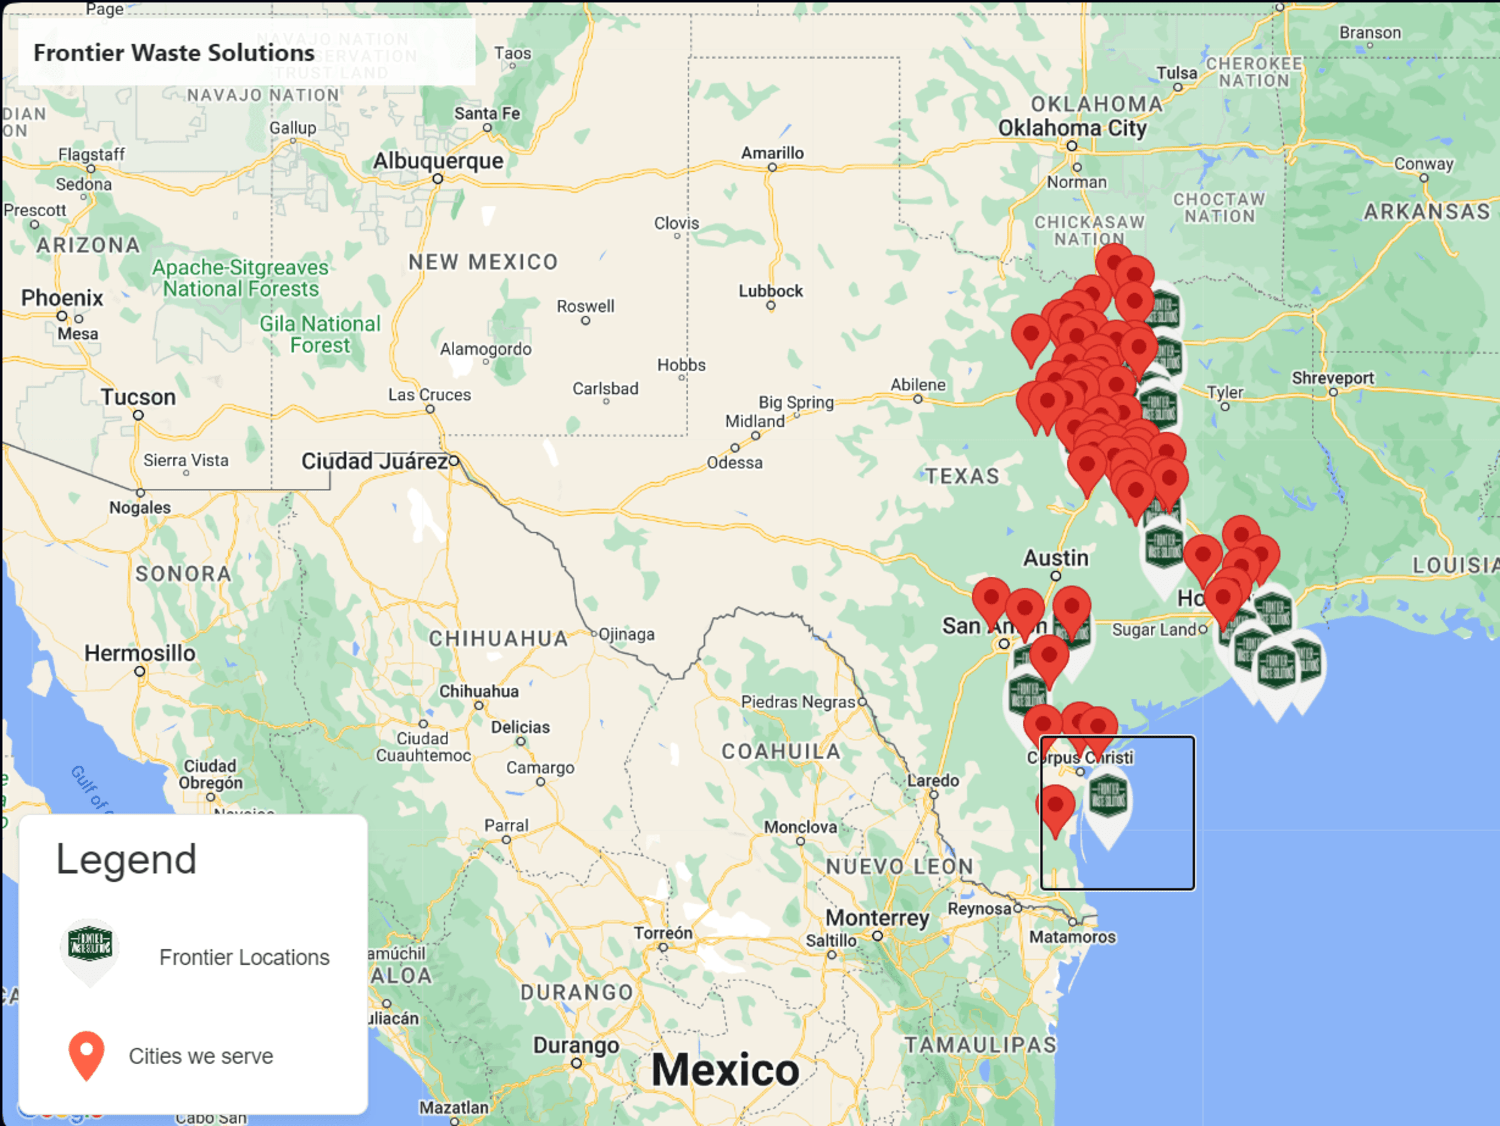This screenshot has height=1126, width=1500.
Task: Click the Amarillo city label
Action: click(772, 153)
